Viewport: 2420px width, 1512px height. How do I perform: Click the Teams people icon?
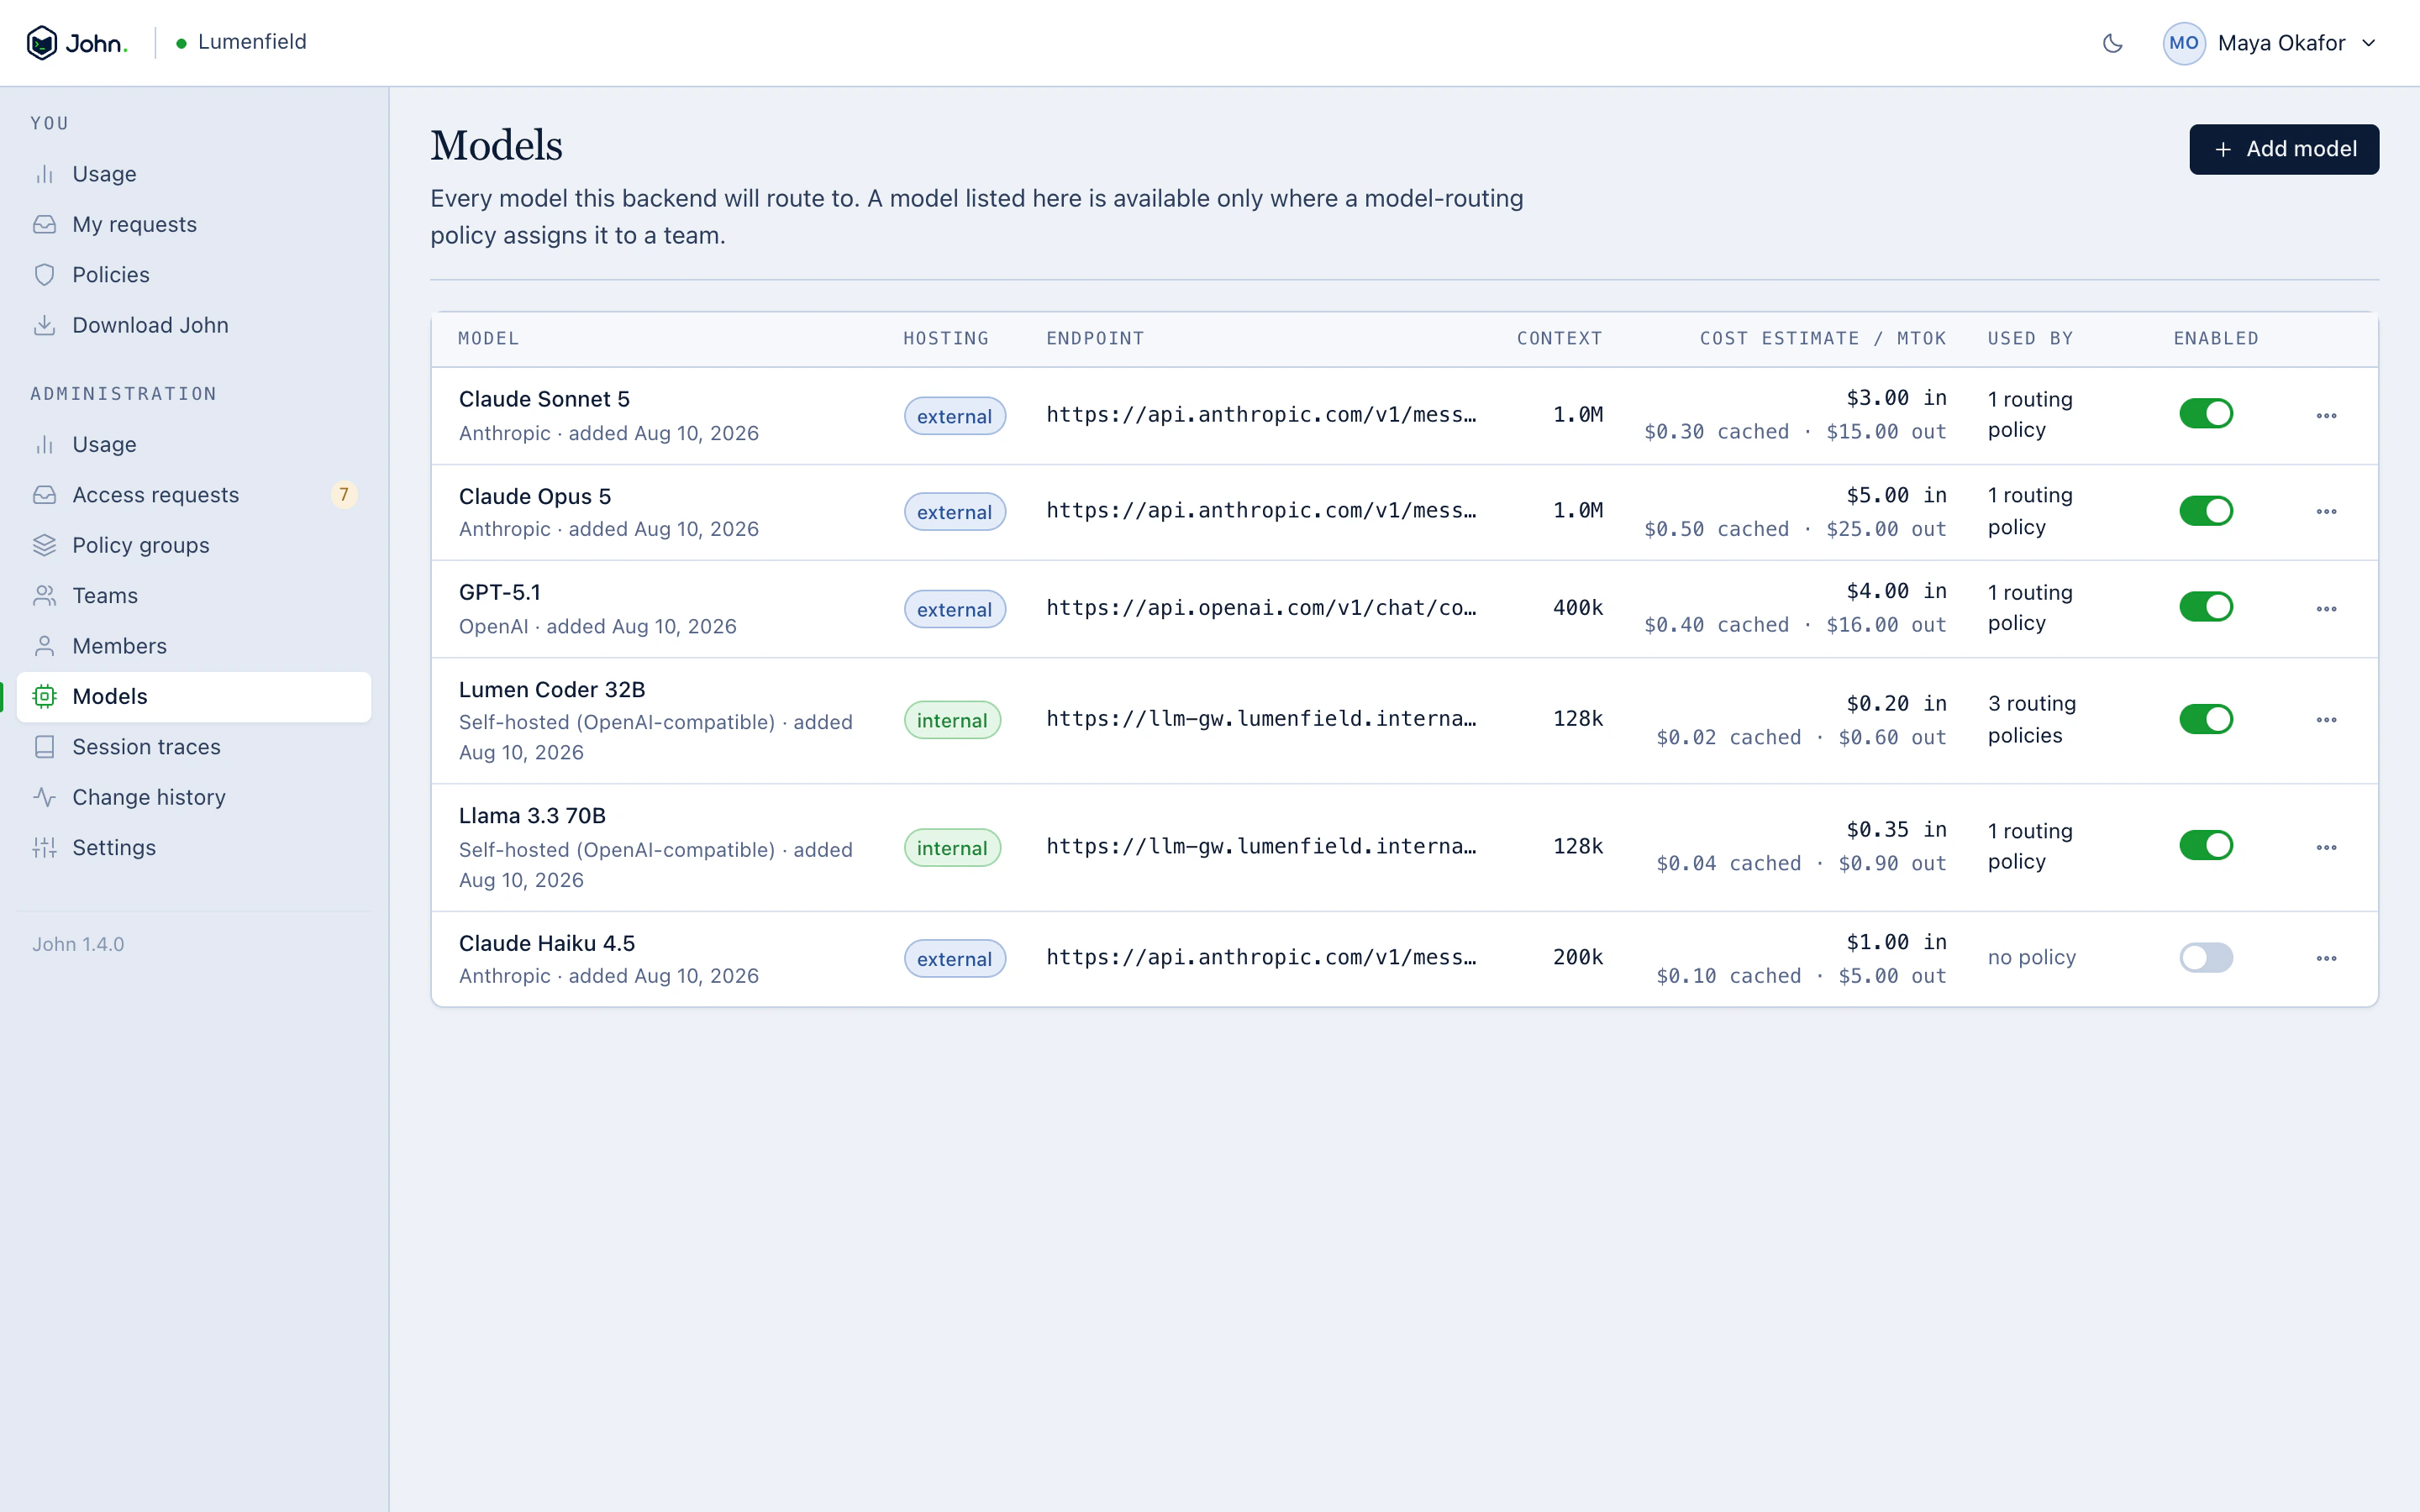[x=44, y=596]
